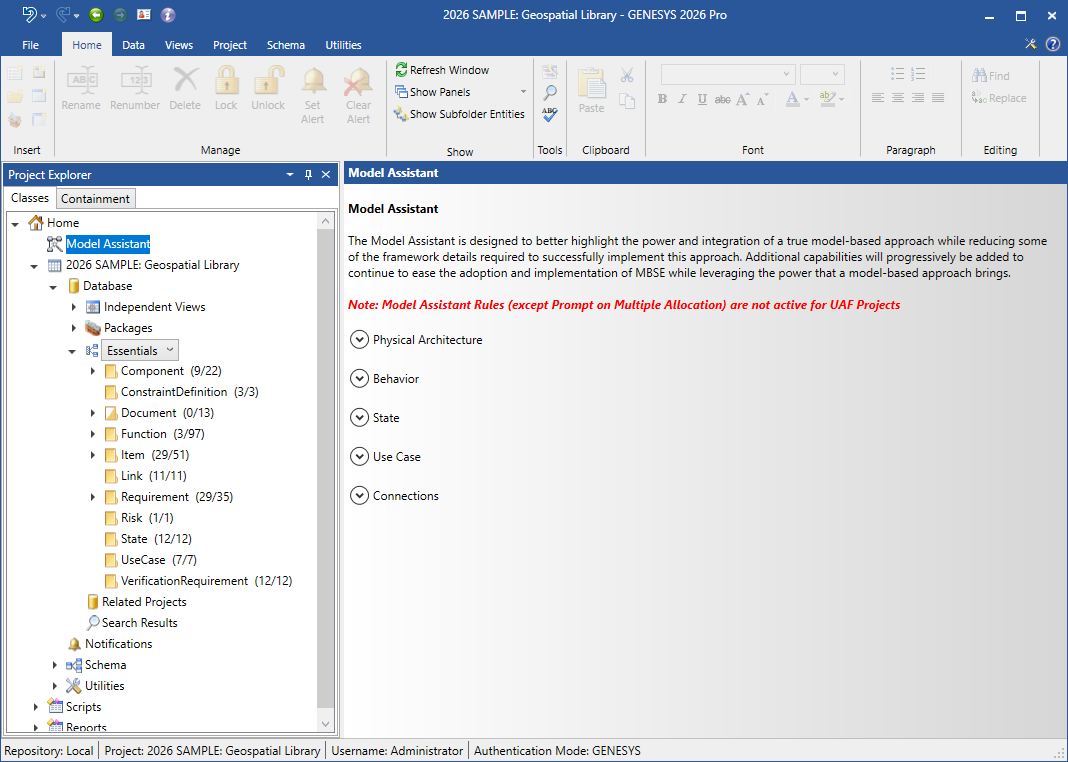The image size is (1068, 762).
Task: Open the Schema ribbon tab
Action: tap(286, 45)
